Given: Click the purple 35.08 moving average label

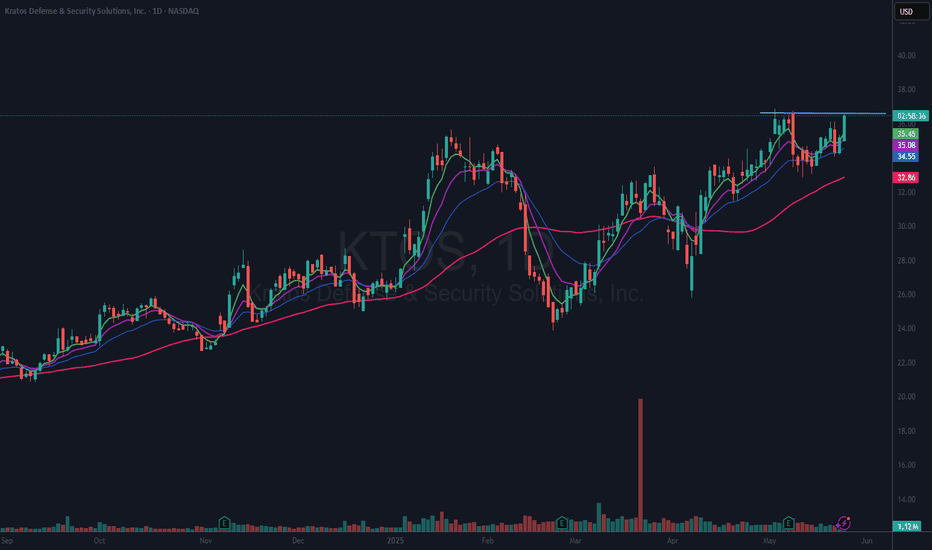Looking at the screenshot, I should [906, 145].
